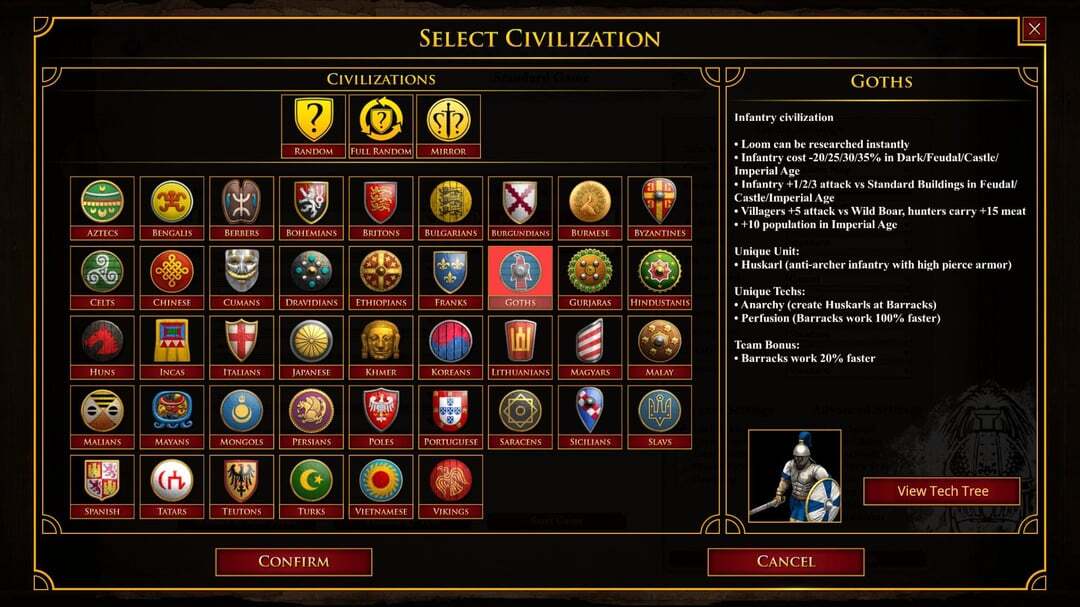This screenshot has height=607, width=1080.
Task: Click the Huskarl unit portrait thumbnail
Action: click(x=795, y=476)
